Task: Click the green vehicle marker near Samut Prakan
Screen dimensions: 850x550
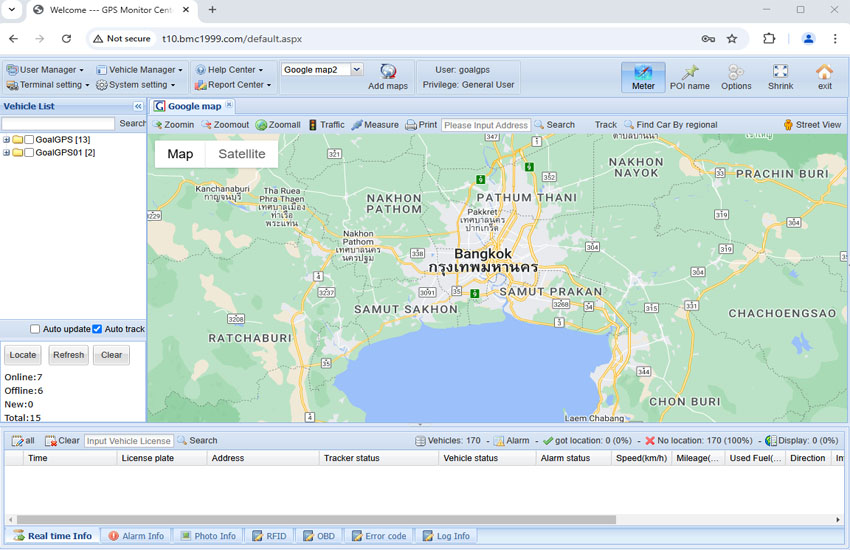Action: [475, 293]
